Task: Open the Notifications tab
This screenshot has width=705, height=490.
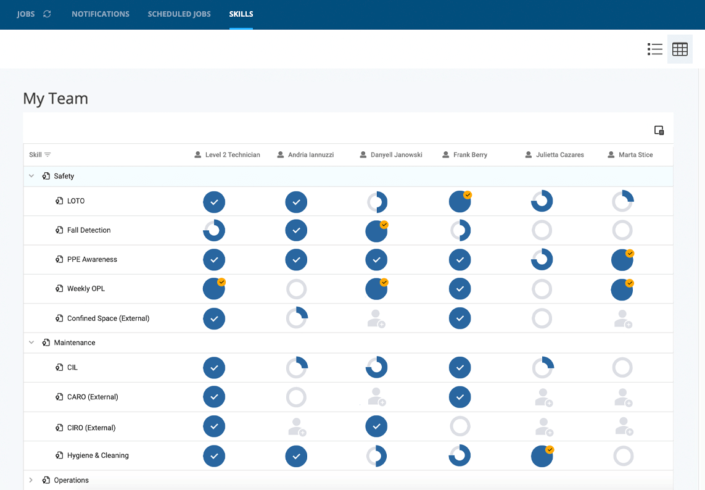Action: pyautogui.click(x=100, y=15)
